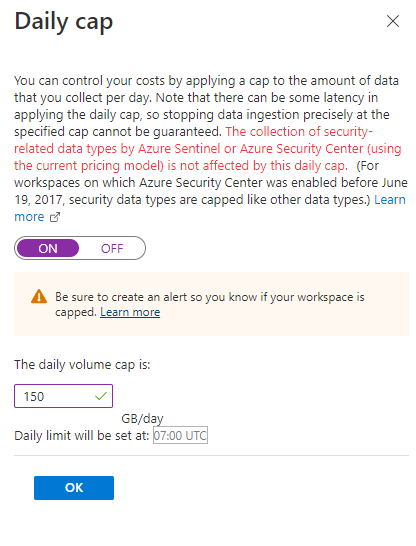Open 'Learn more' link in alert banner
The image size is (416, 546).
coord(130,312)
